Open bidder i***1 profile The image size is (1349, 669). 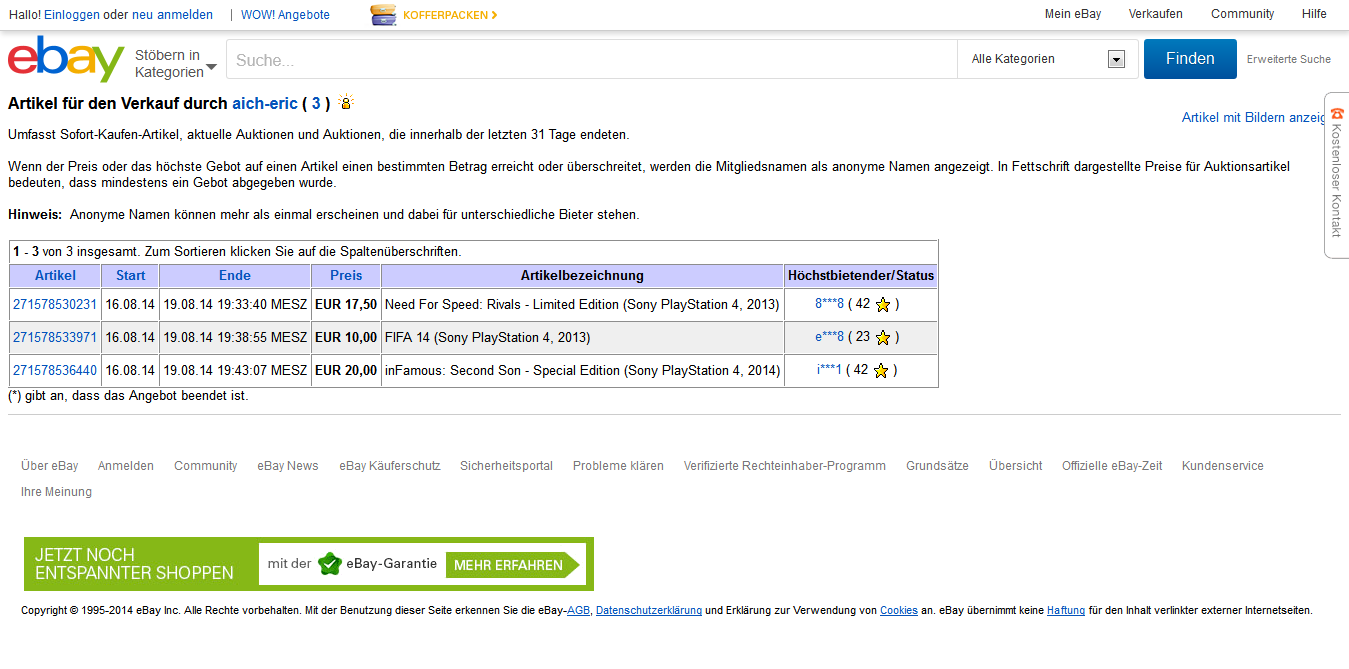coord(829,371)
